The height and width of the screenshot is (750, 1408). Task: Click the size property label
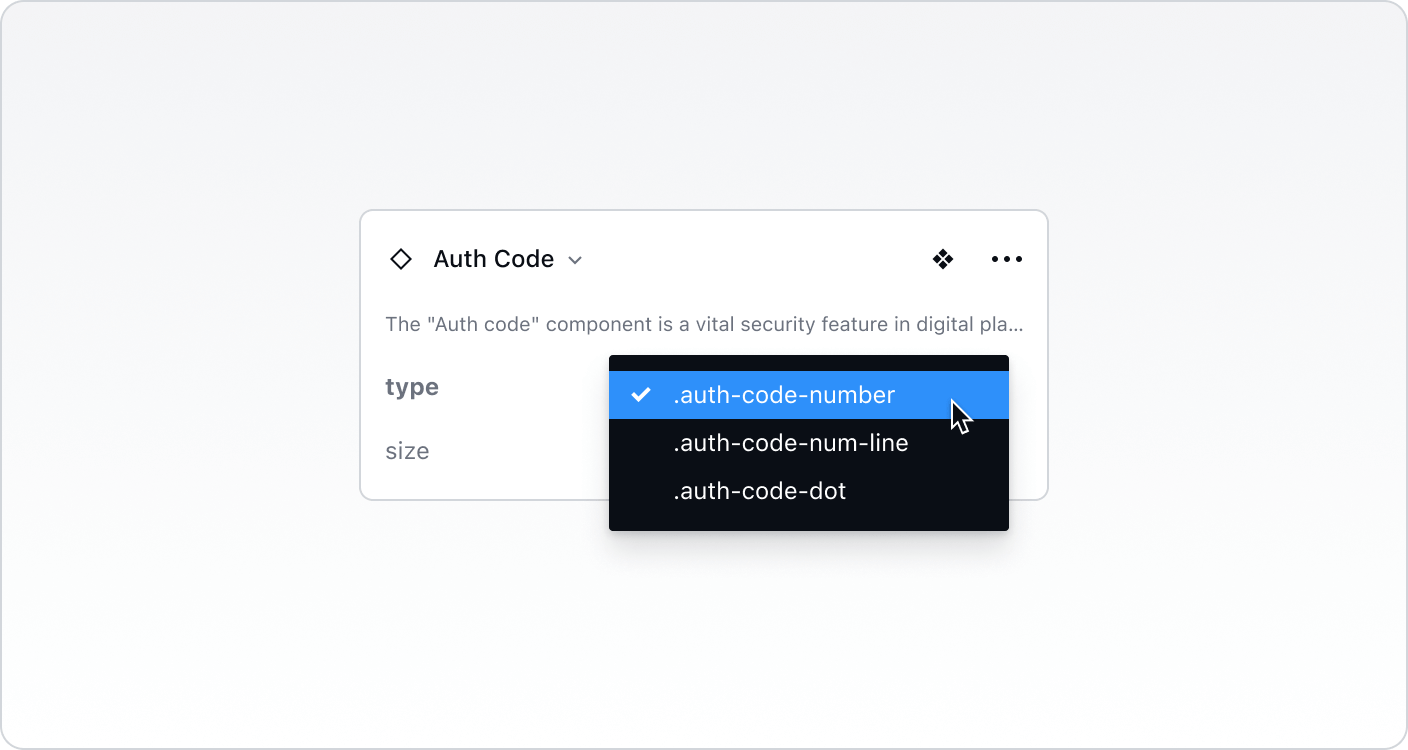point(407,451)
